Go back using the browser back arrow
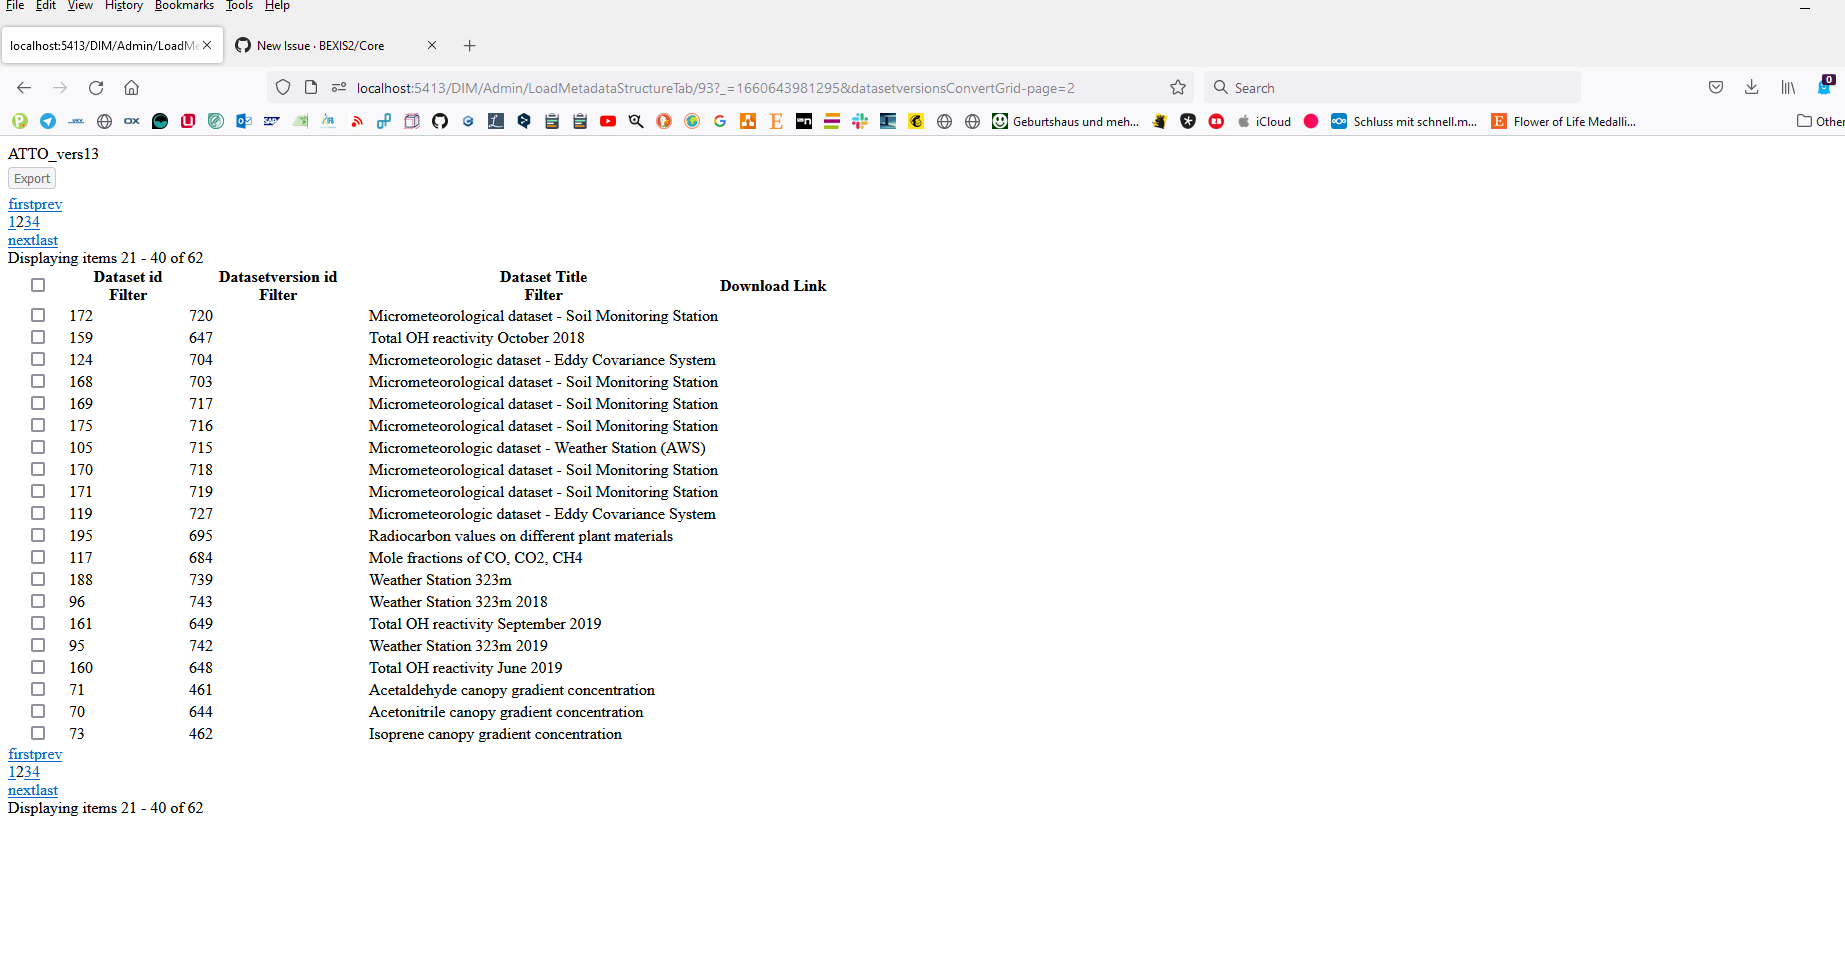The width and height of the screenshot is (1845, 953). [x=24, y=88]
